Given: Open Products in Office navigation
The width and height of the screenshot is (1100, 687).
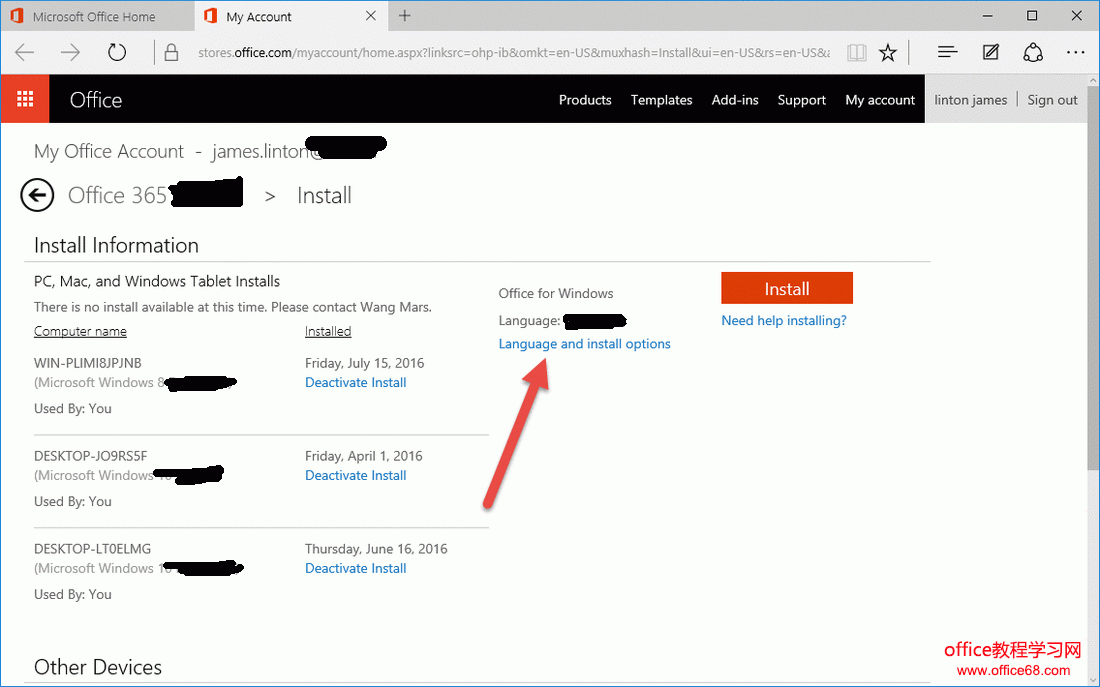Looking at the screenshot, I should (x=585, y=100).
